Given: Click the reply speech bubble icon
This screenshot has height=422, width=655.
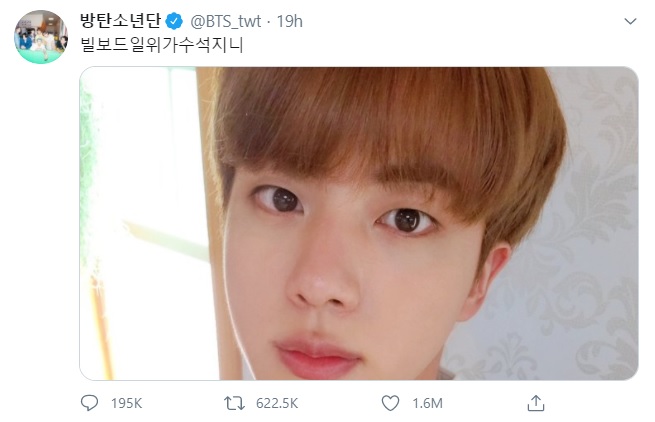Looking at the screenshot, I should 90,402.
